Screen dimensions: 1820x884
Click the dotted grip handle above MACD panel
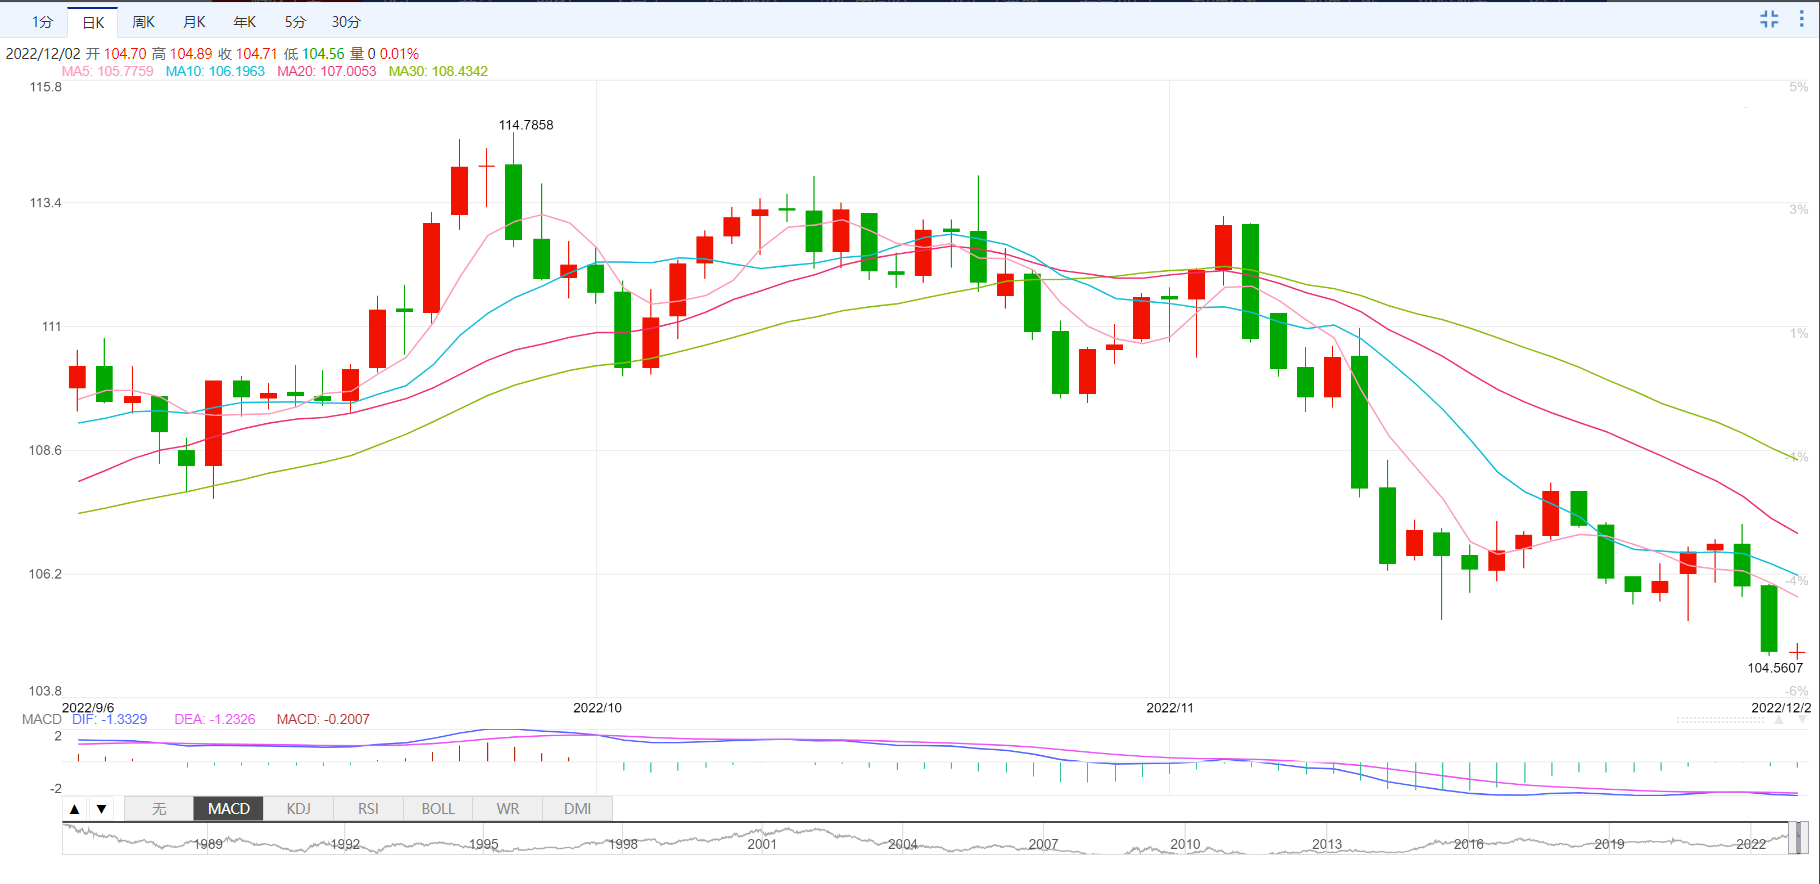(1720, 720)
